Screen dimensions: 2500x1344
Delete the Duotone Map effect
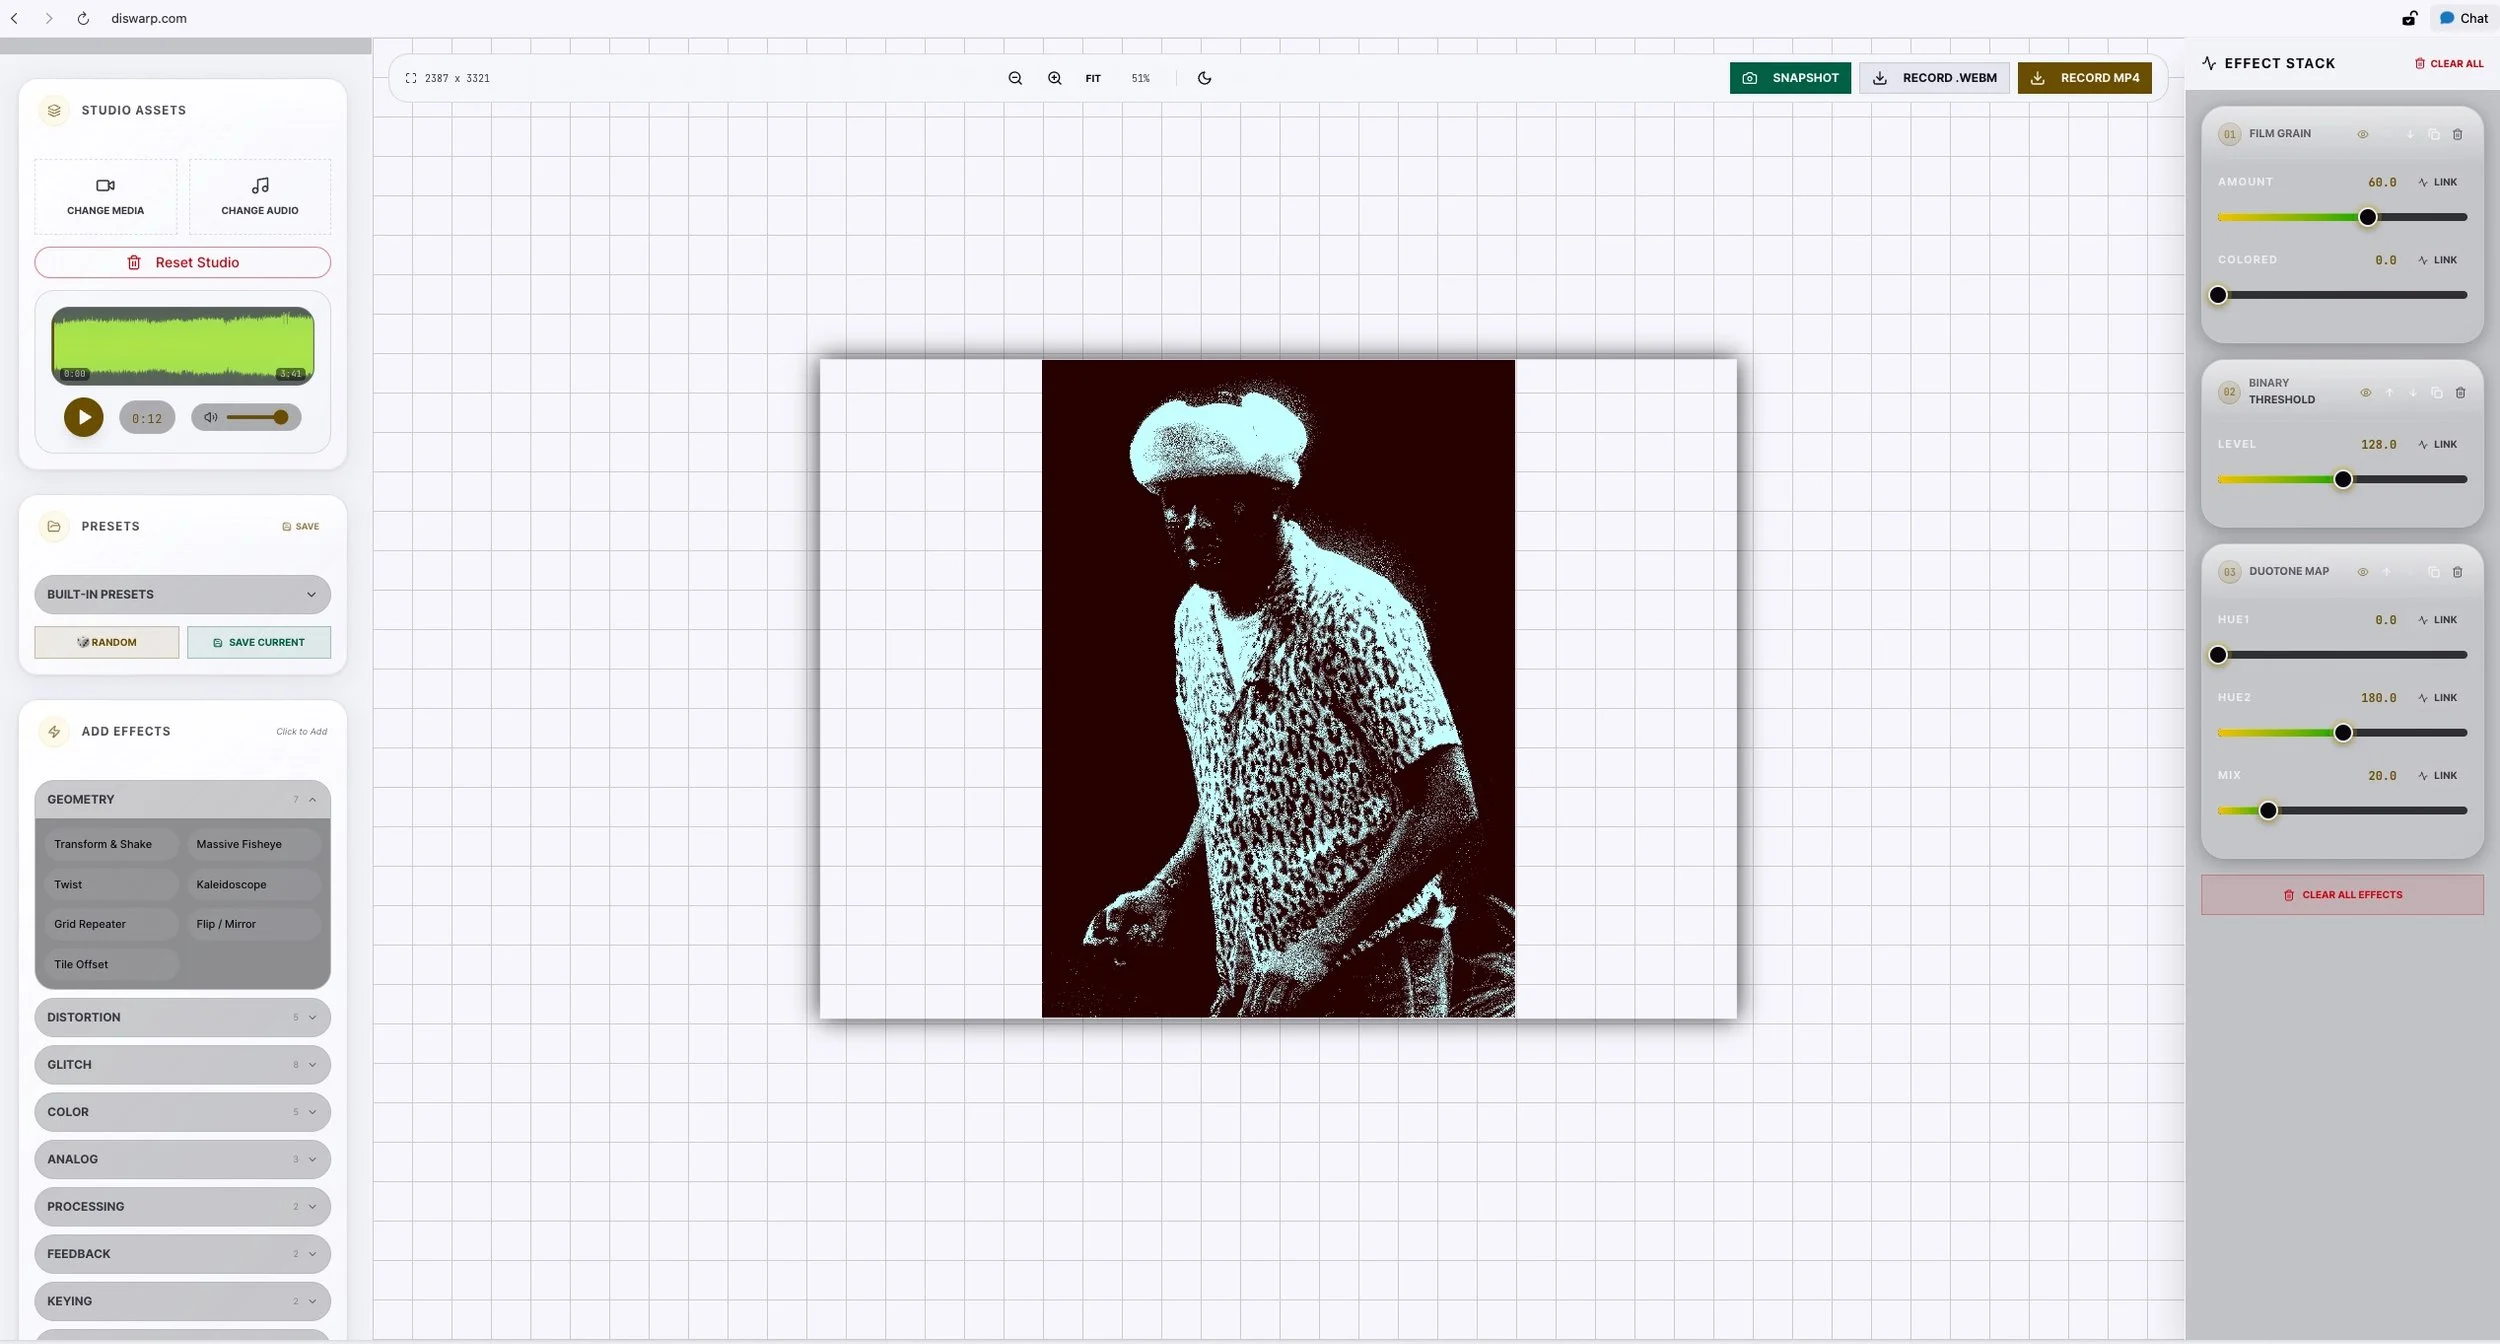point(2457,572)
